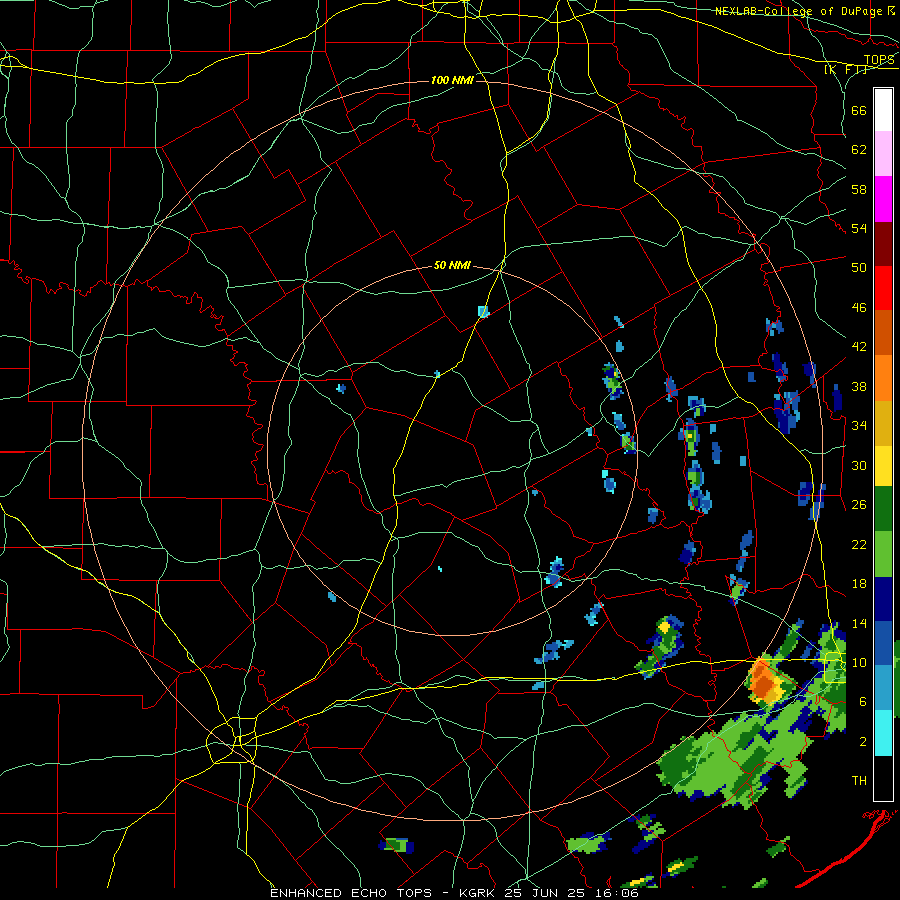Image resolution: width=900 pixels, height=900 pixels.
Task: Click the "NEXLAB-College of DuPage" header text
Action: click(x=798, y=11)
